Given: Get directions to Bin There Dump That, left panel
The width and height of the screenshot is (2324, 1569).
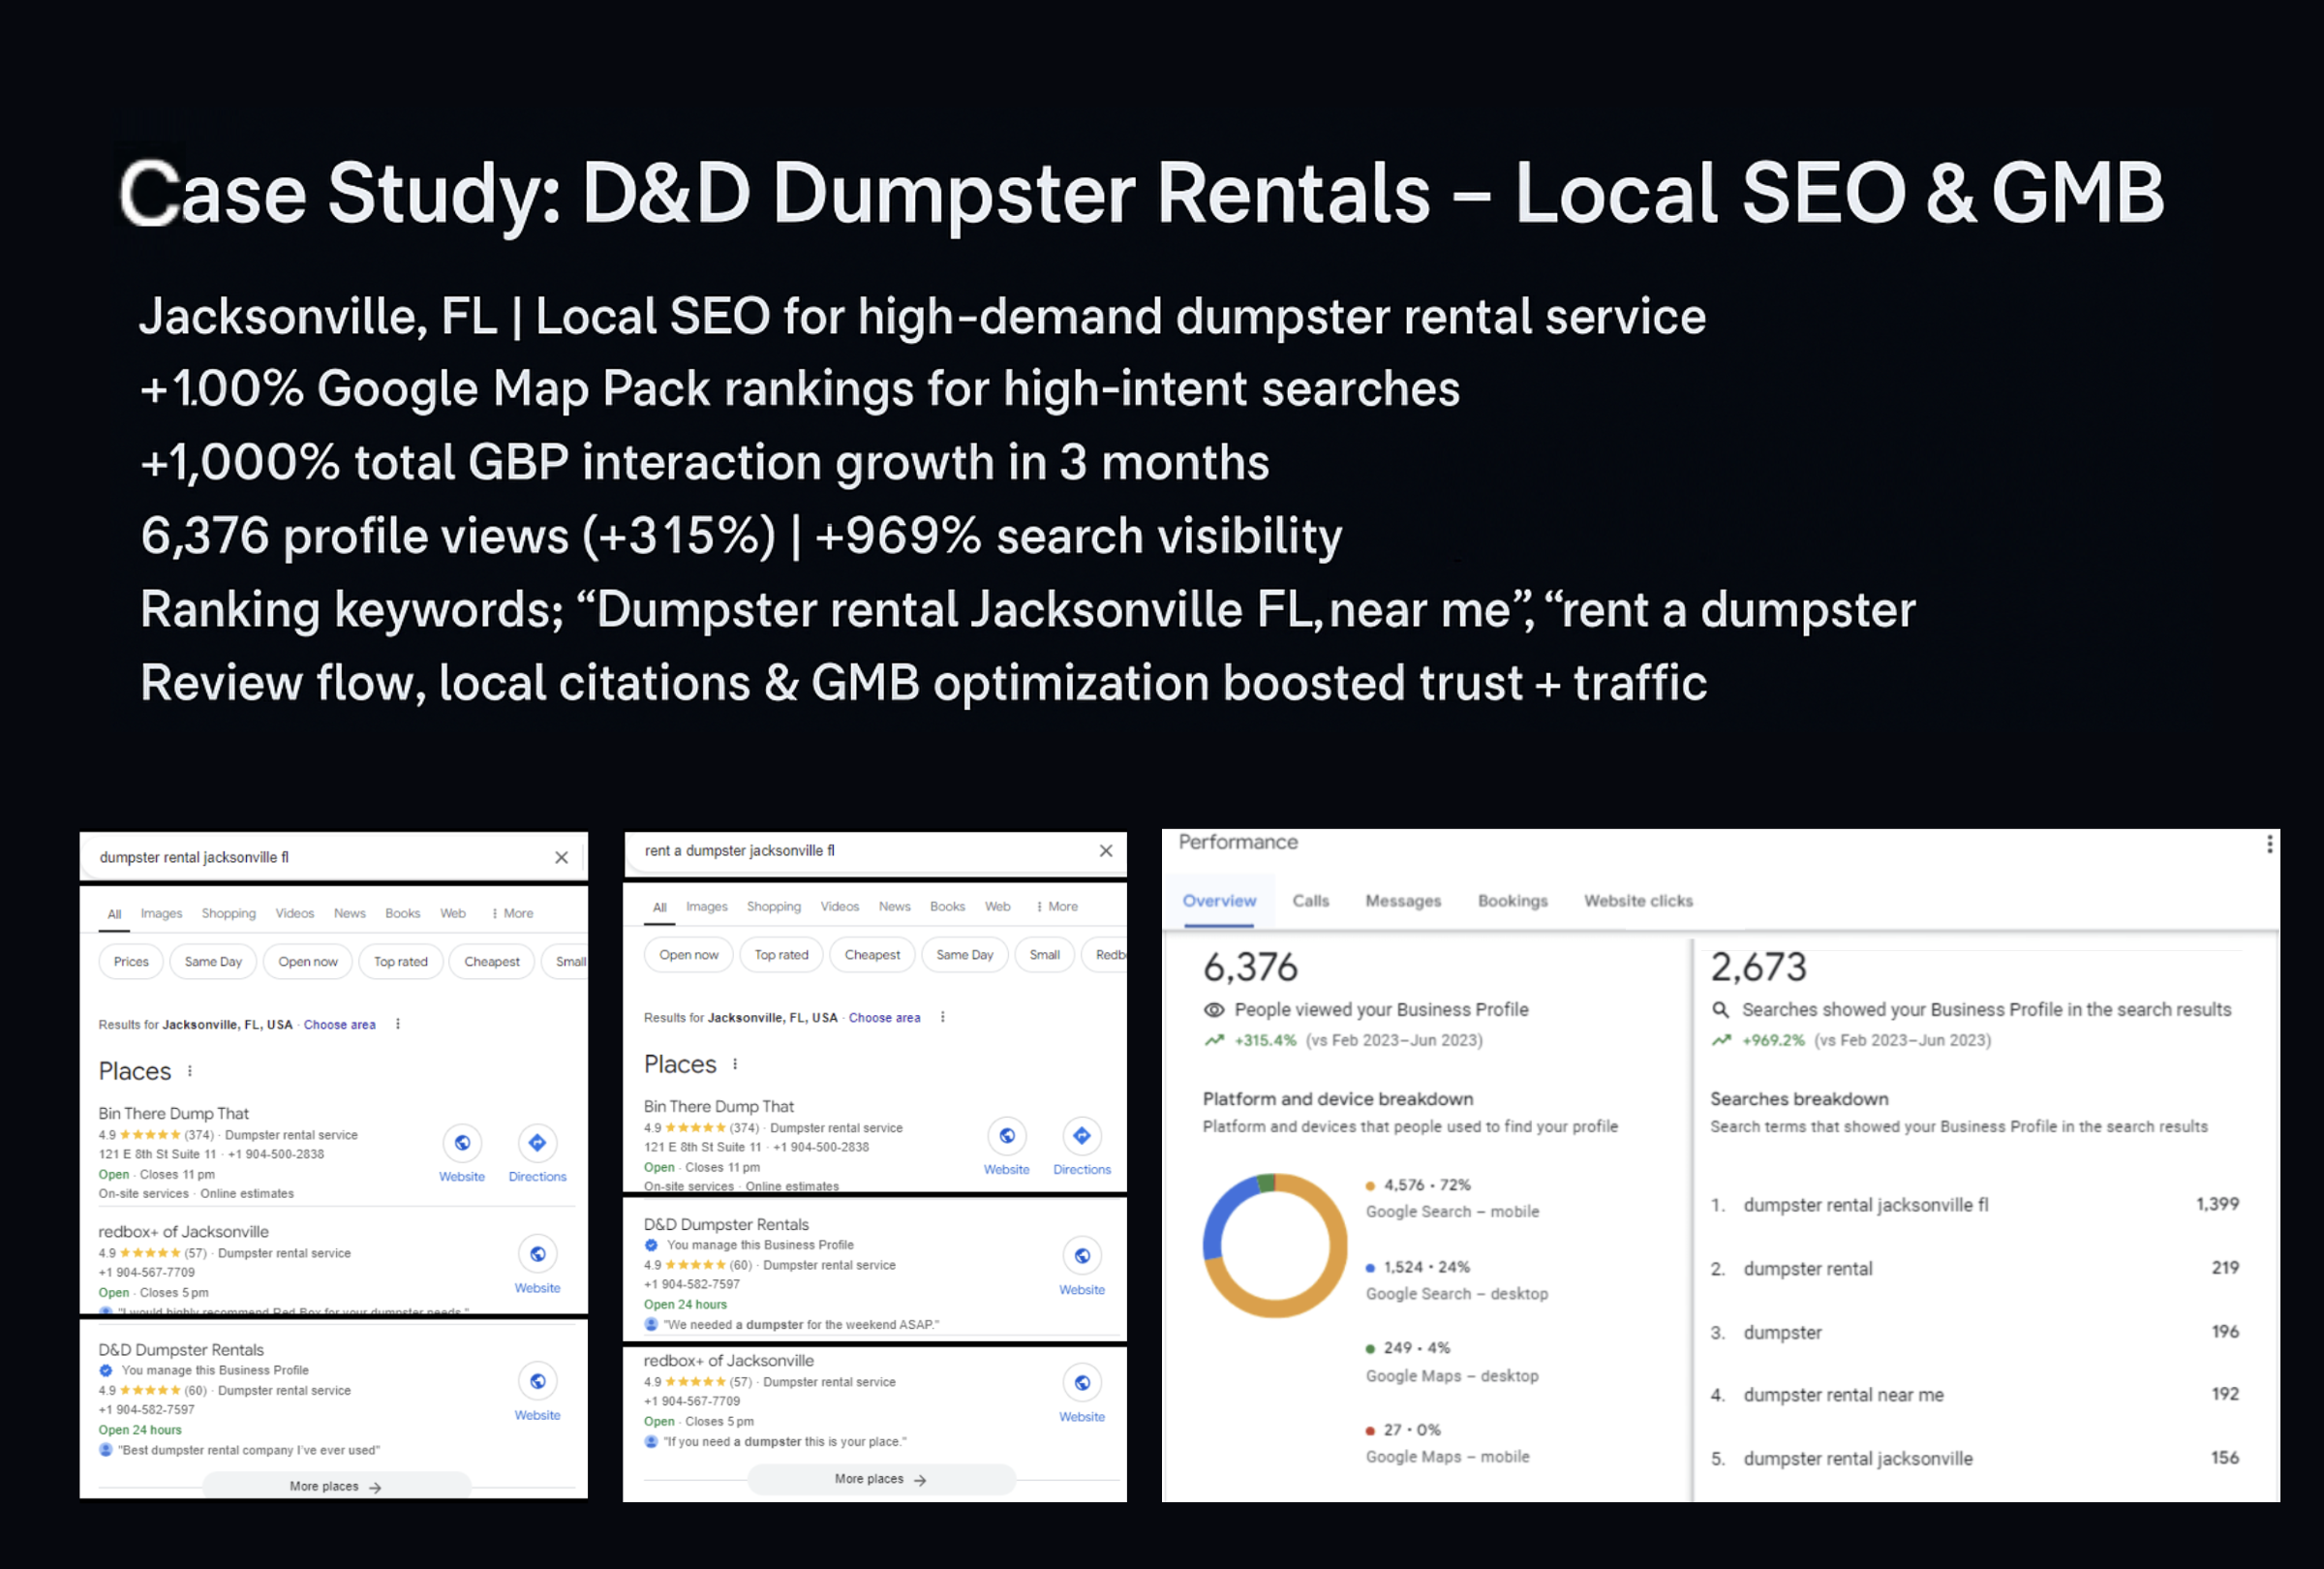Looking at the screenshot, I should (538, 1143).
